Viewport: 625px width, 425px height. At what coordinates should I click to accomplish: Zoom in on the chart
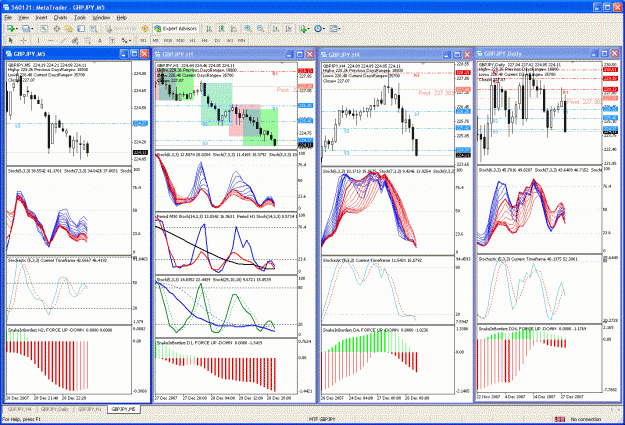(x=248, y=28)
